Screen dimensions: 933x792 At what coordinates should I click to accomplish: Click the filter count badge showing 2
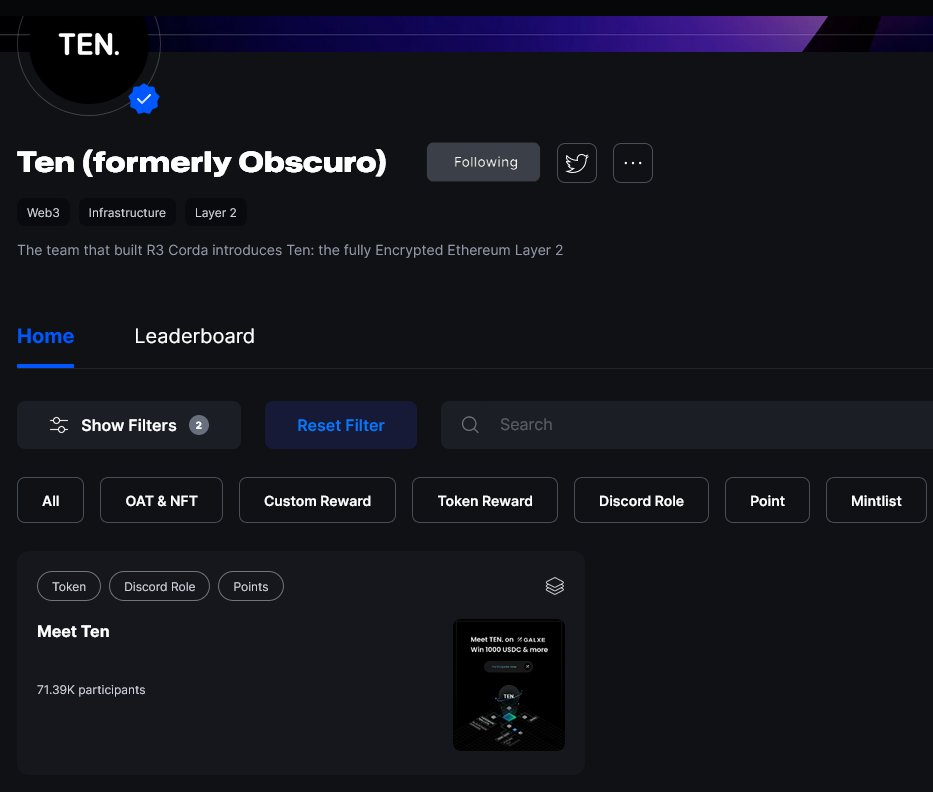(x=199, y=425)
